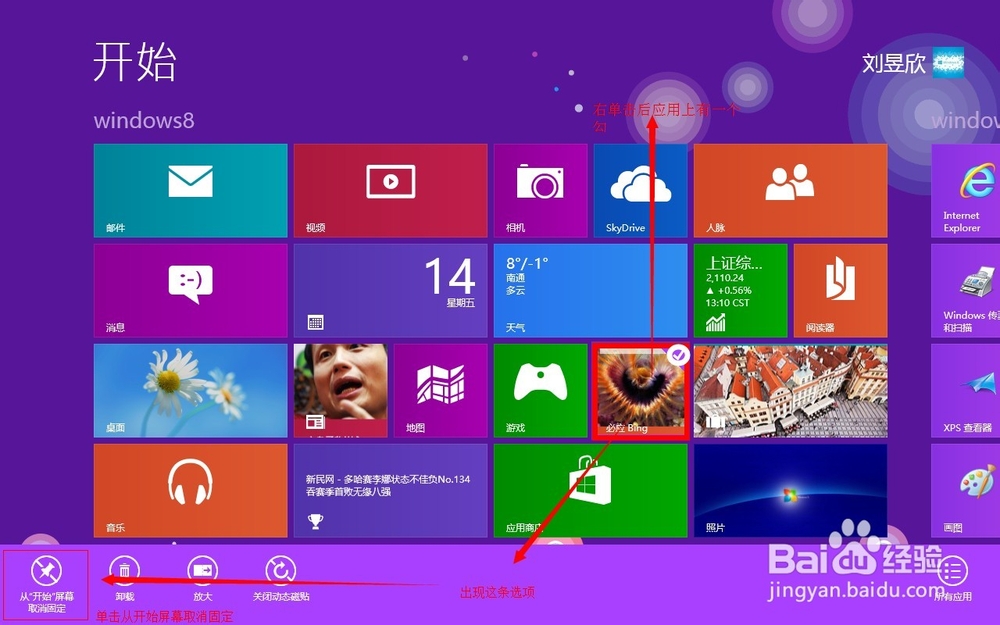Image resolution: width=1000 pixels, height=625 pixels.
Task: Open the SkyDrive tile
Action: coord(640,191)
